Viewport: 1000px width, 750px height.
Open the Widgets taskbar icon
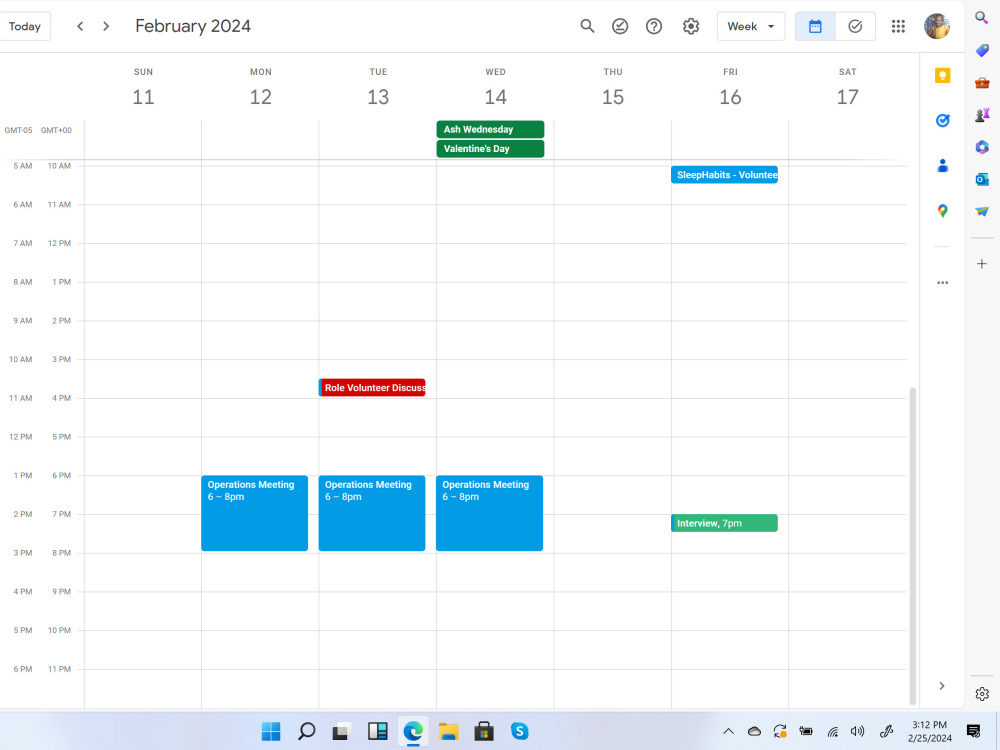[x=378, y=731]
